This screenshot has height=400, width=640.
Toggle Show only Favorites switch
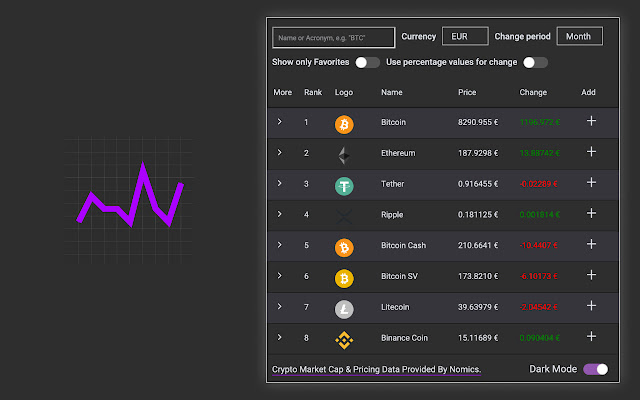point(367,62)
